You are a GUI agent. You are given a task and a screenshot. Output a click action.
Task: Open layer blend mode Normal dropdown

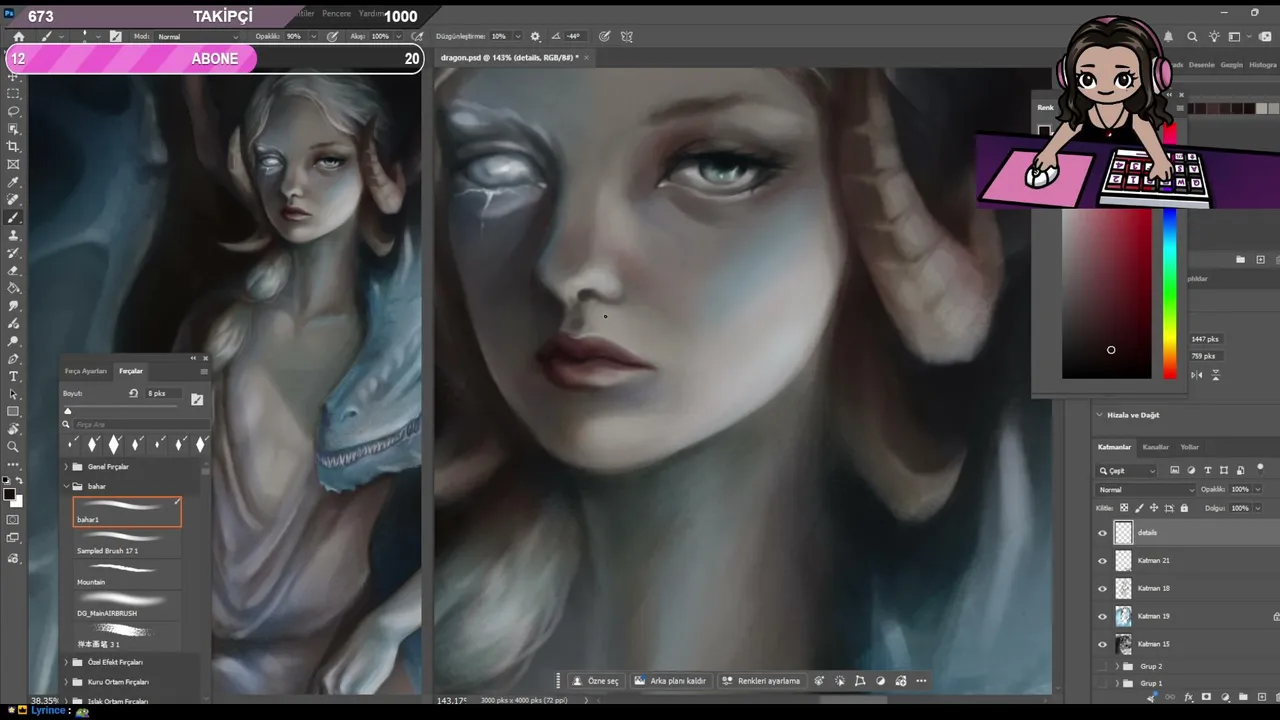(x=1146, y=490)
